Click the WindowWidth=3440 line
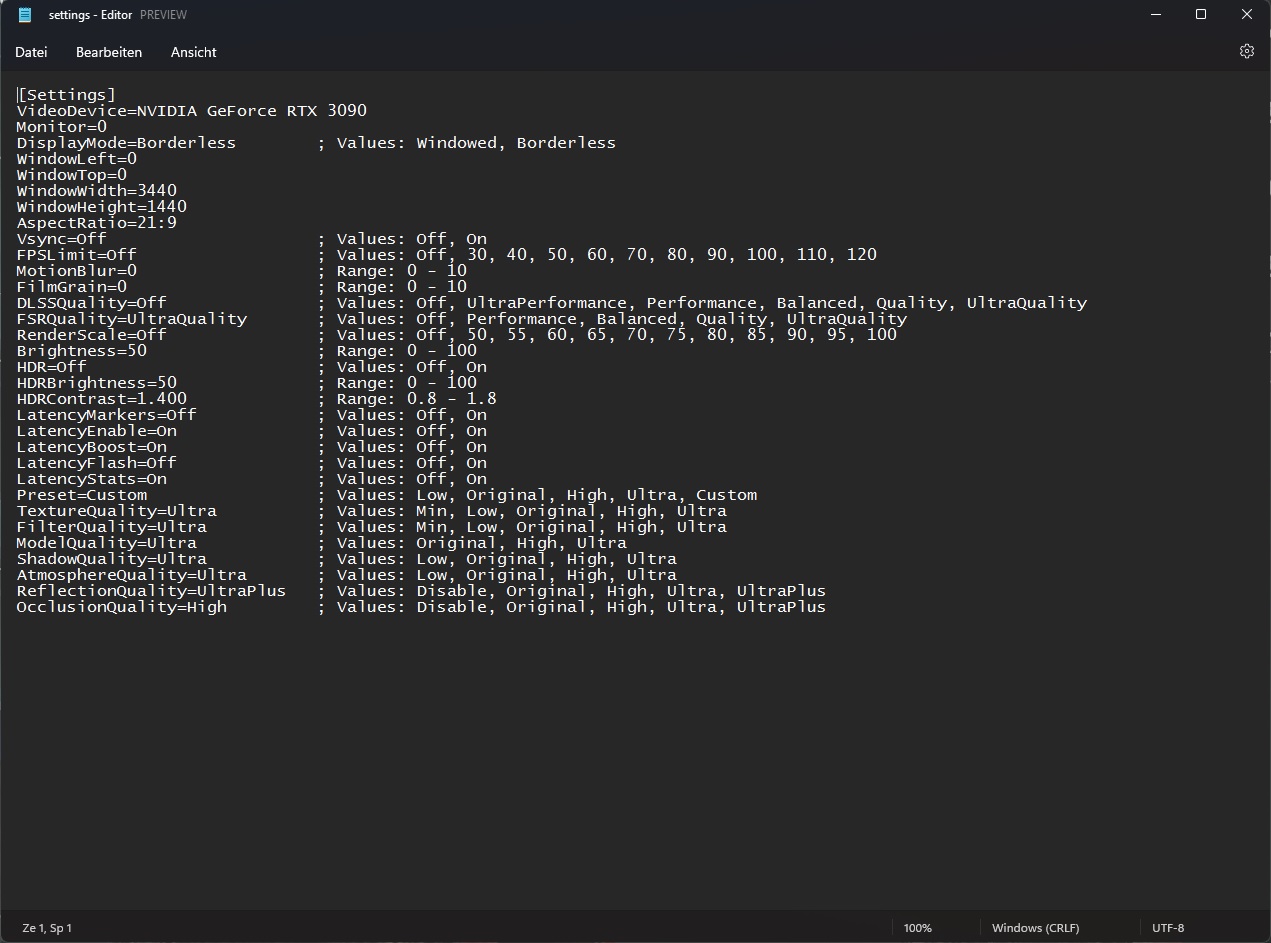Screen dimensions: 1271x943 click(x=97, y=191)
